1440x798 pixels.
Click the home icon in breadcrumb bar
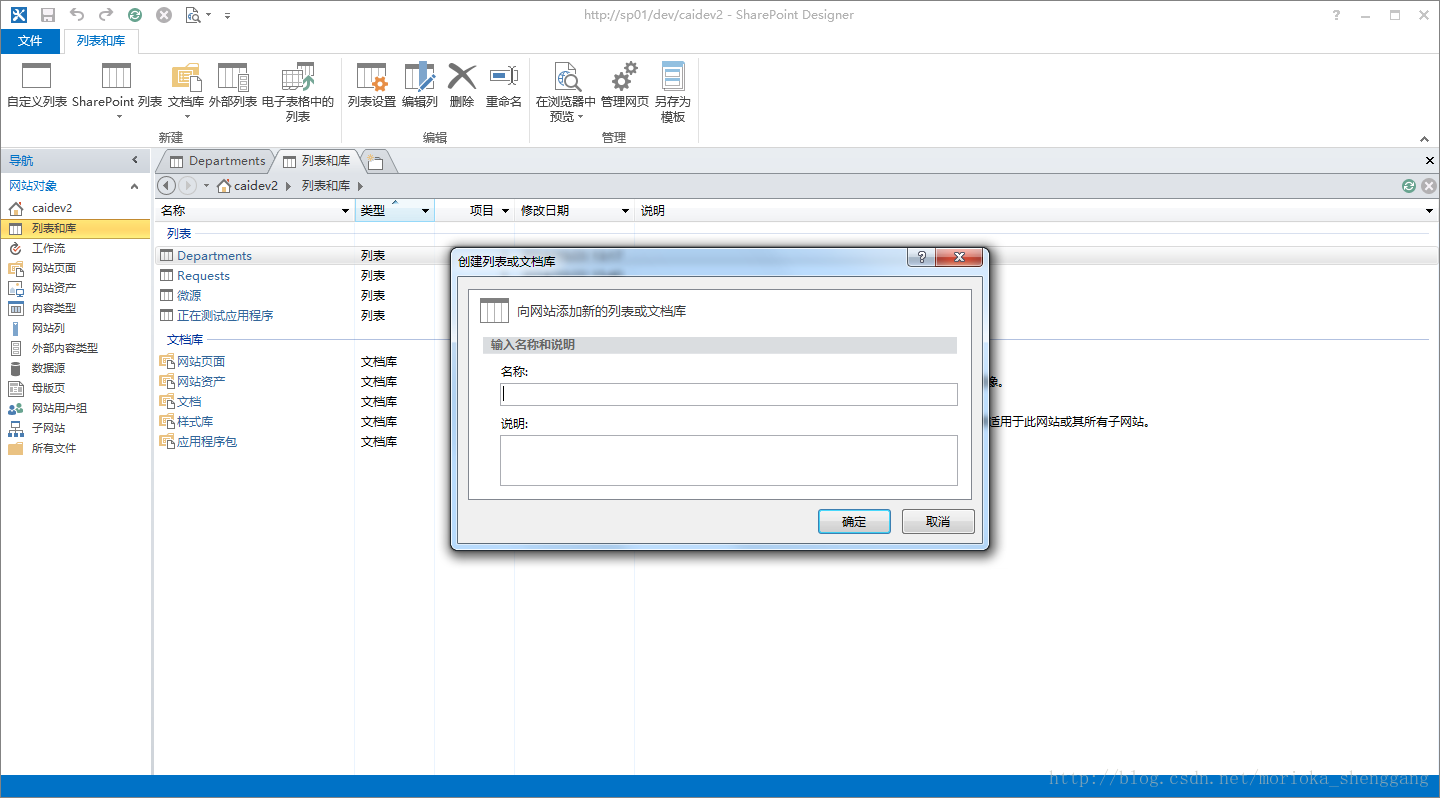click(225, 186)
